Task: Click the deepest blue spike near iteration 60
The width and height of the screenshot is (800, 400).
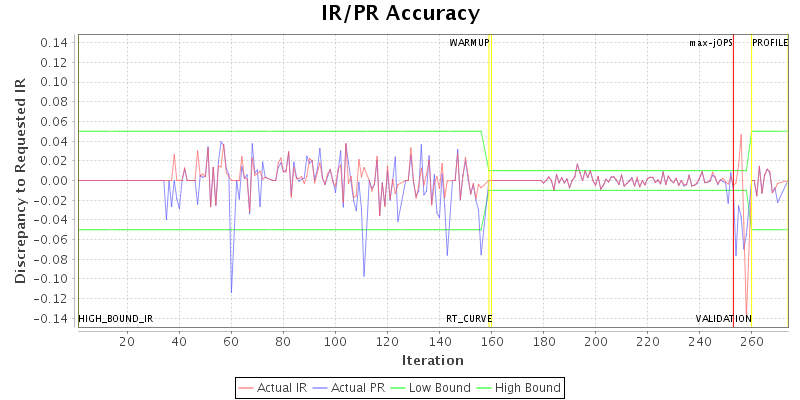Action: (231, 292)
